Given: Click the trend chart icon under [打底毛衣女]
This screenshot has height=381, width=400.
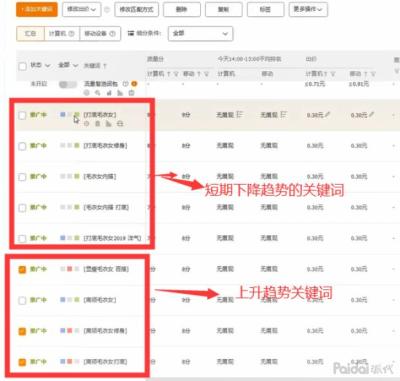Looking at the screenshot, I should 109,124.
